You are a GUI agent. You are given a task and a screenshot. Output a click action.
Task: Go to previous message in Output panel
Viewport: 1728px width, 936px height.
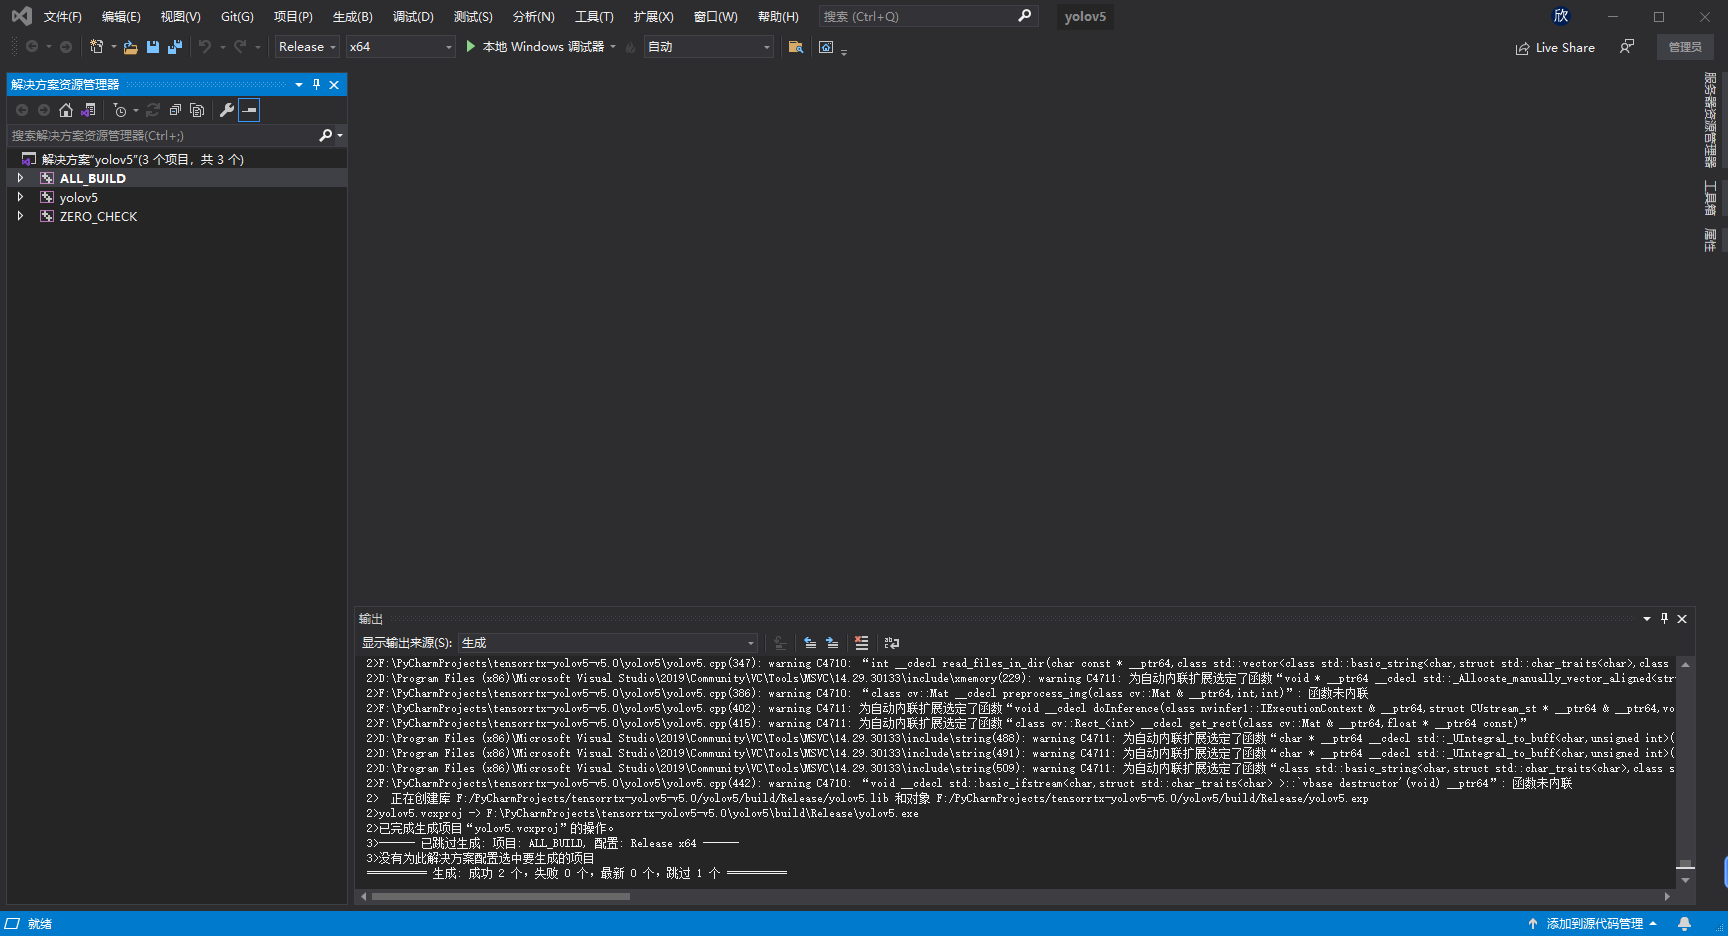(x=810, y=643)
